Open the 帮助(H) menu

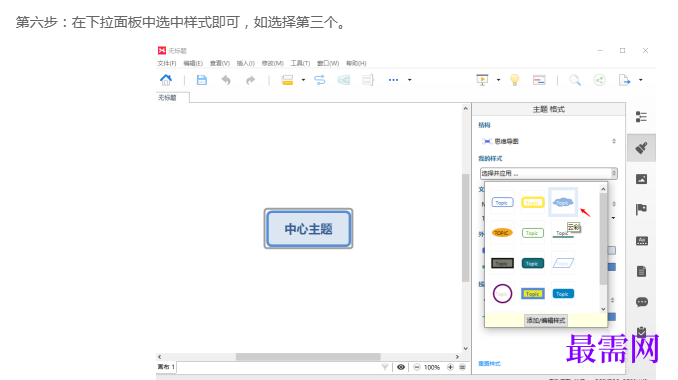coord(356,63)
